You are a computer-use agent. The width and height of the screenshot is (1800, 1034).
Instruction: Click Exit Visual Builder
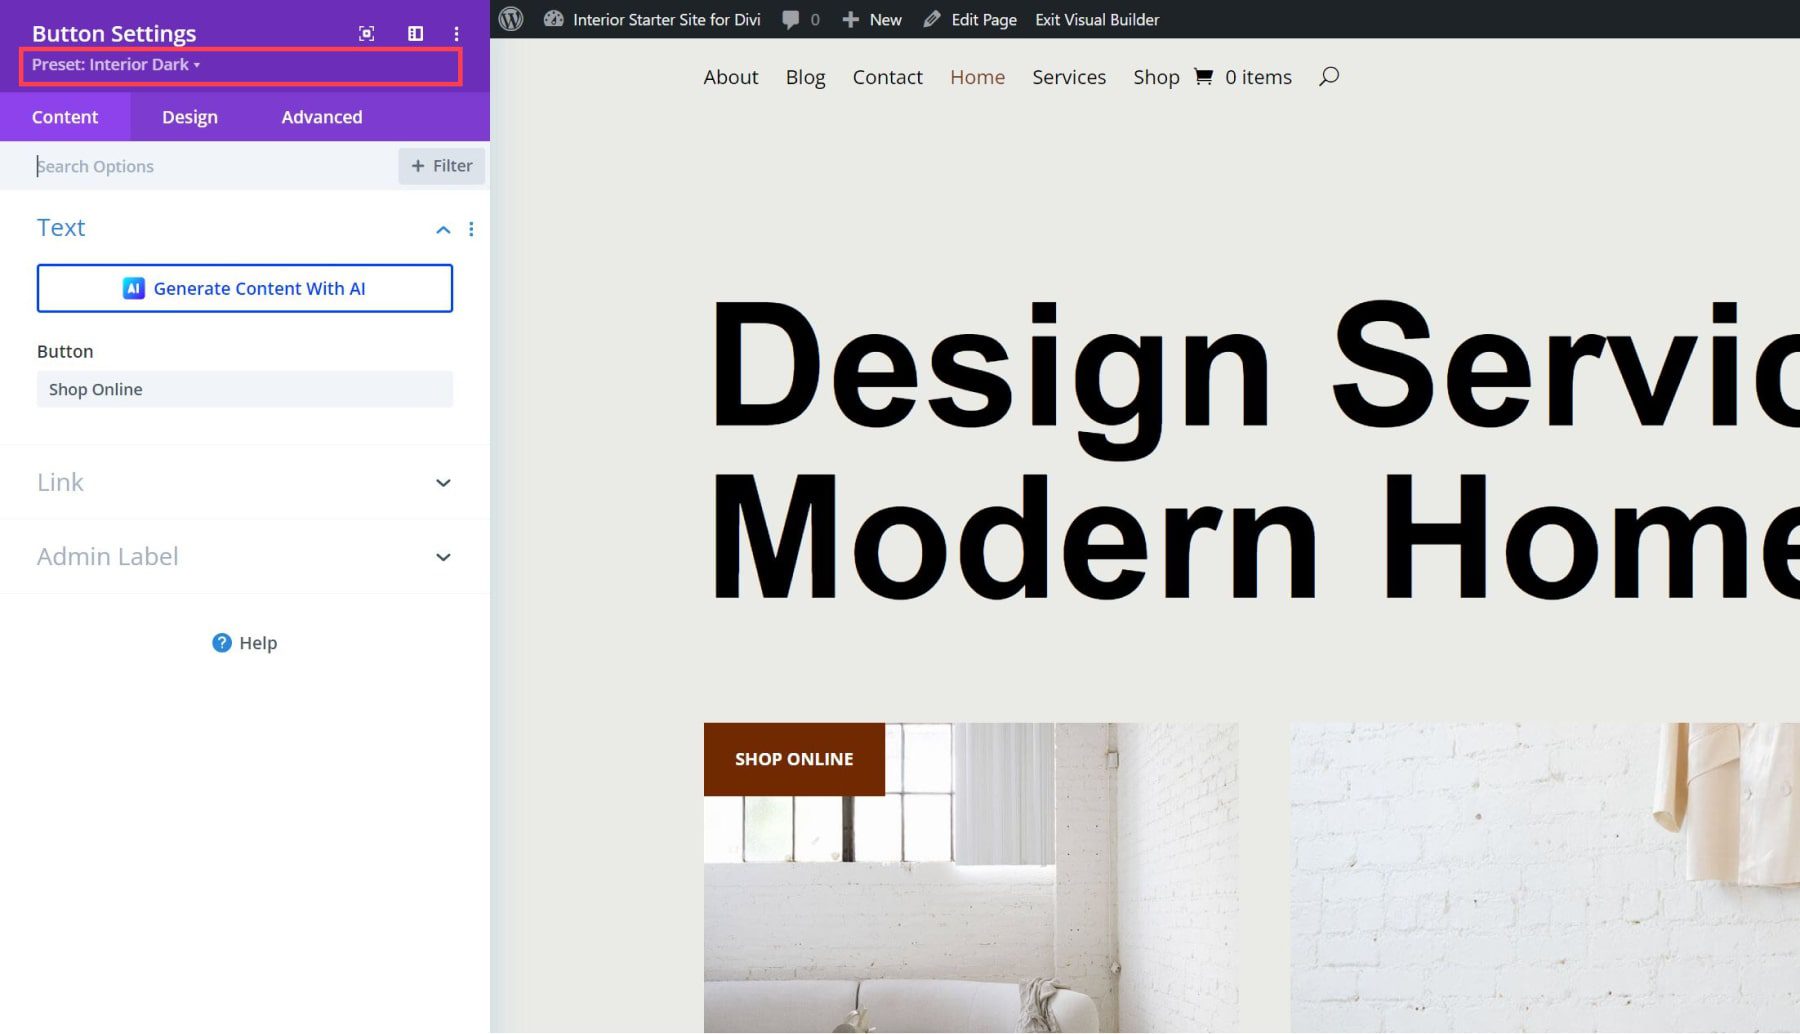click(x=1096, y=18)
